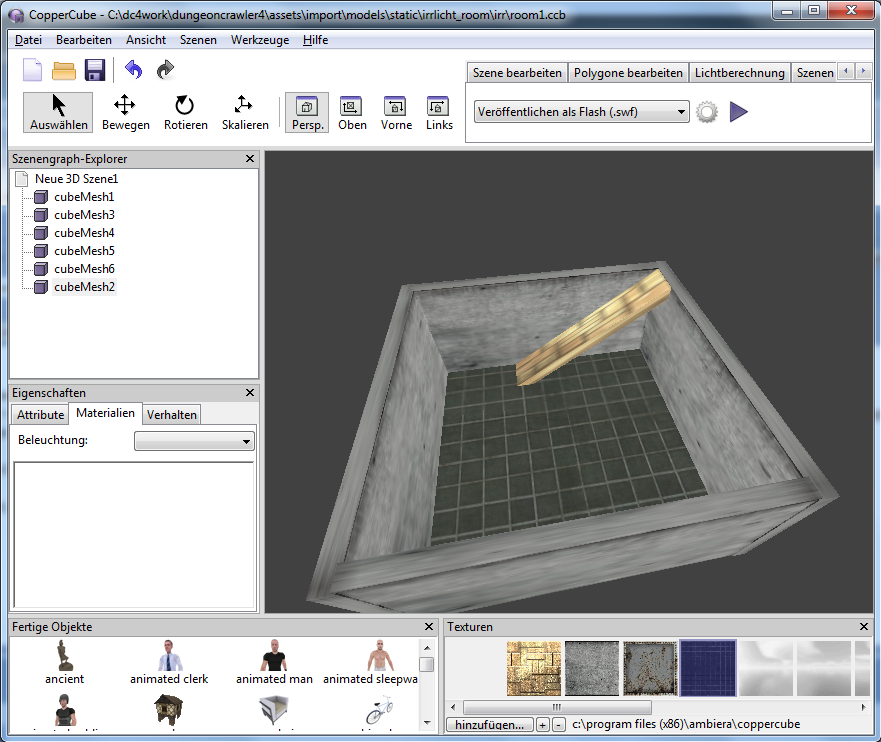Run the scene with play arrow

click(738, 112)
